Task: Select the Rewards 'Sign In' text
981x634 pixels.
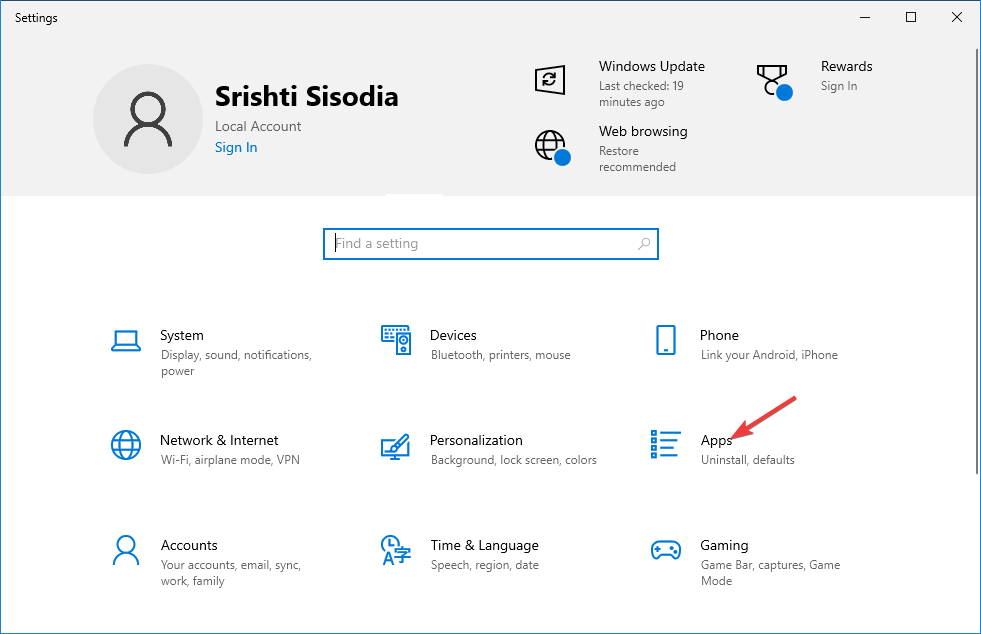Action: 839,86
